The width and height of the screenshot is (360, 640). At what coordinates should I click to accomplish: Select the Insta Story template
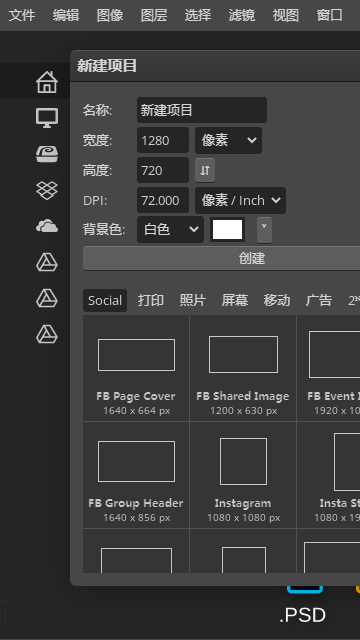pyautogui.click(x=329, y=475)
